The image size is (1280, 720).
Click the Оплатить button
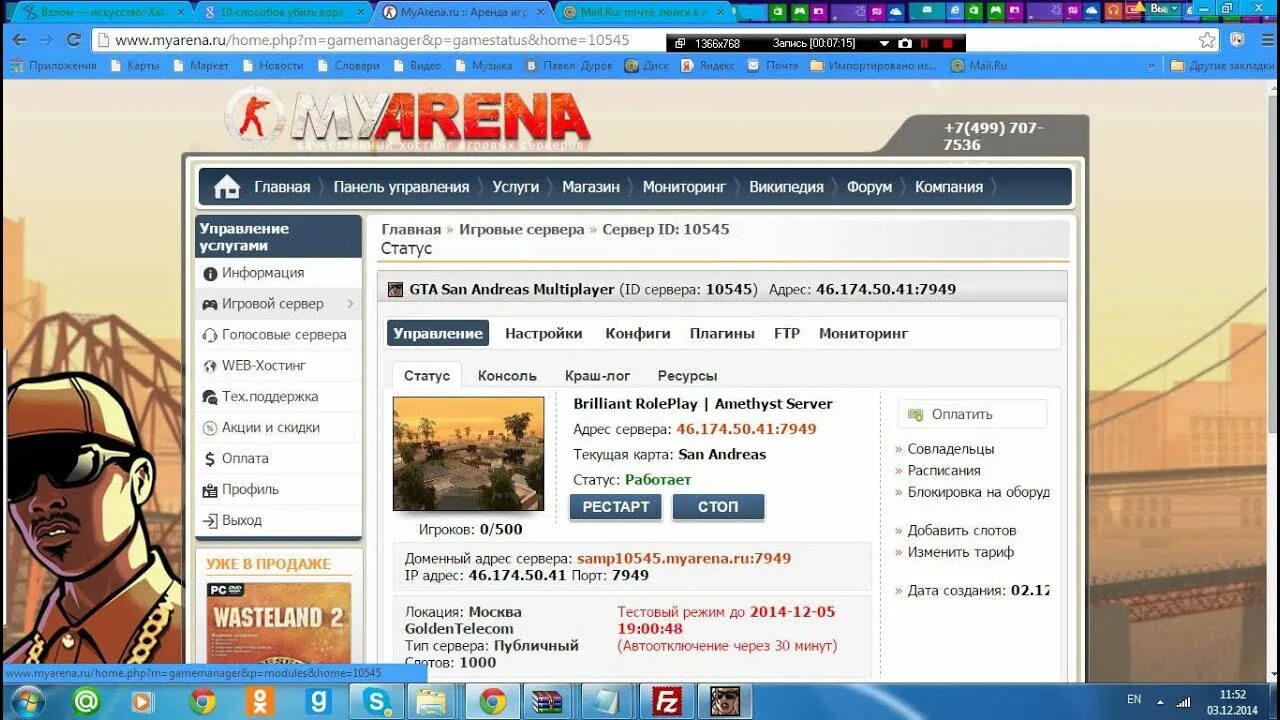point(972,414)
